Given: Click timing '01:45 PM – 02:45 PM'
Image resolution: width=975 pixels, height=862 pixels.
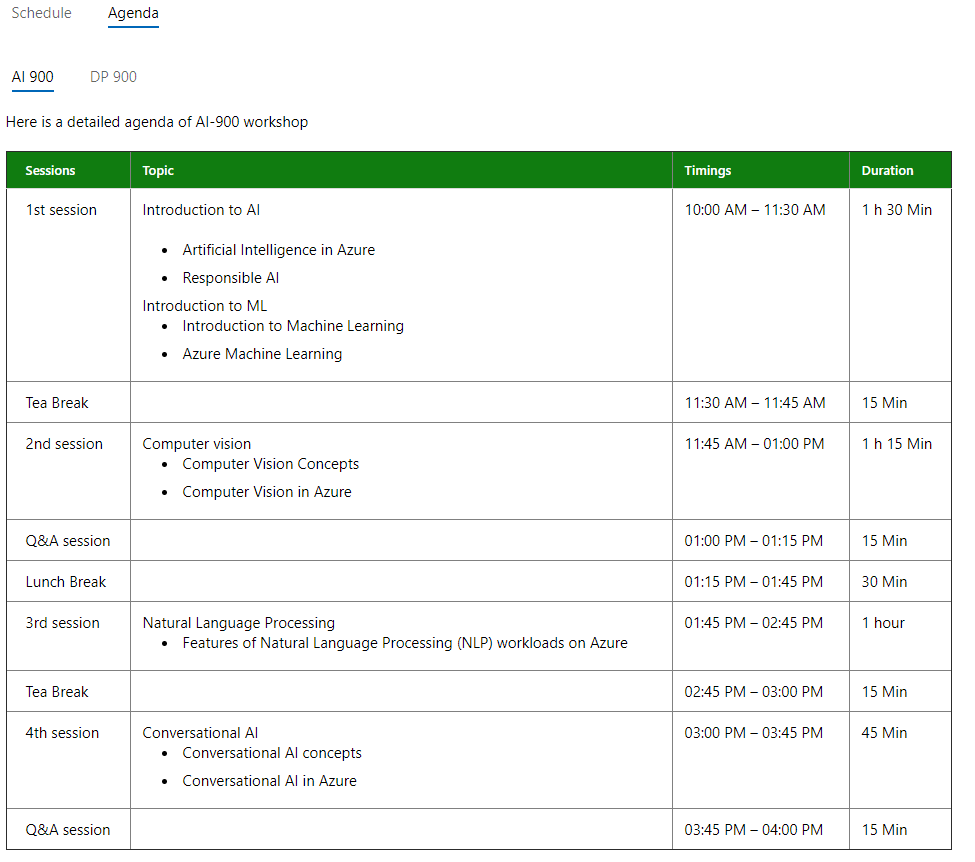Looking at the screenshot, I should (x=754, y=623).
